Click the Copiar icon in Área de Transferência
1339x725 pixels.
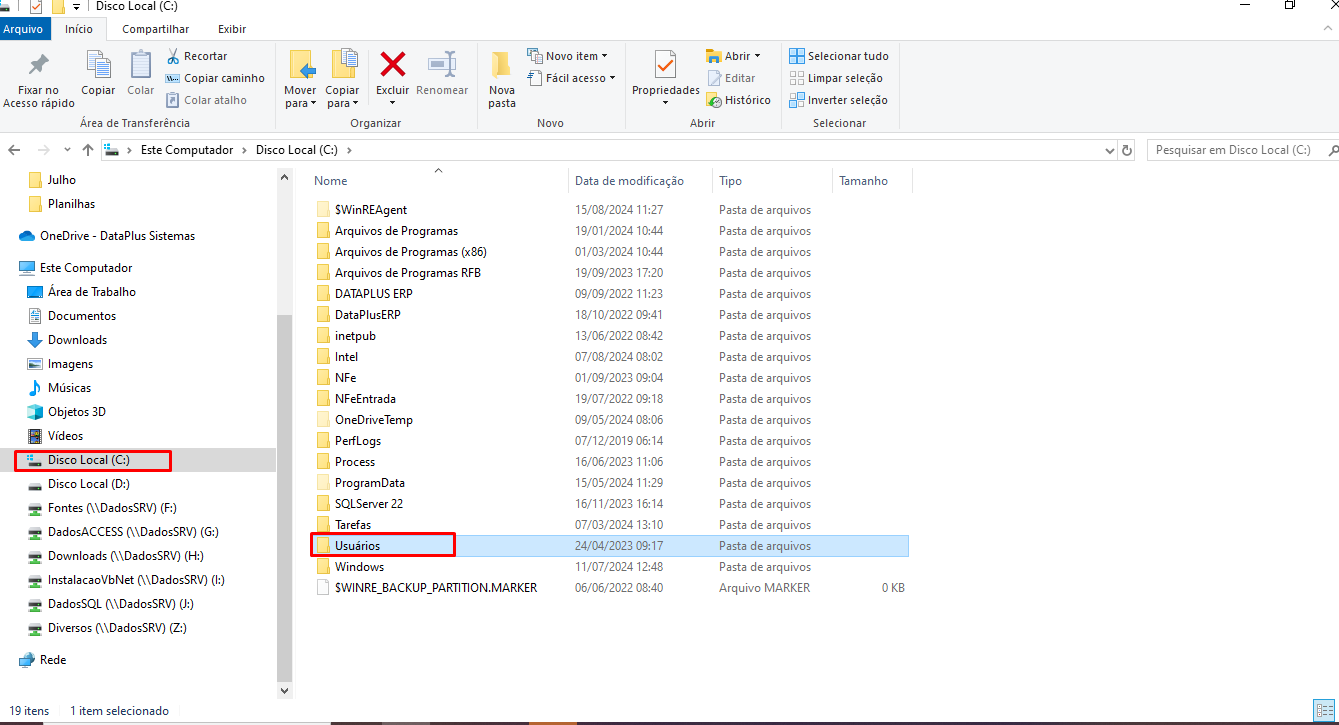pos(98,65)
